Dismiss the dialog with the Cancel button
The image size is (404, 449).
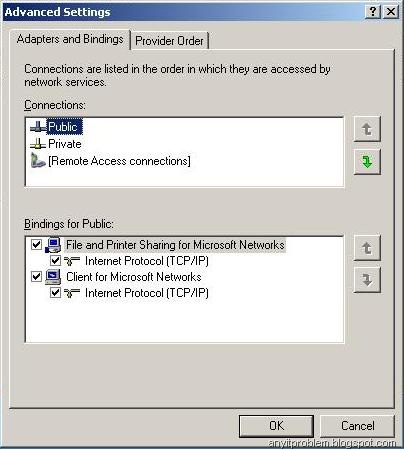click(357, 426)
